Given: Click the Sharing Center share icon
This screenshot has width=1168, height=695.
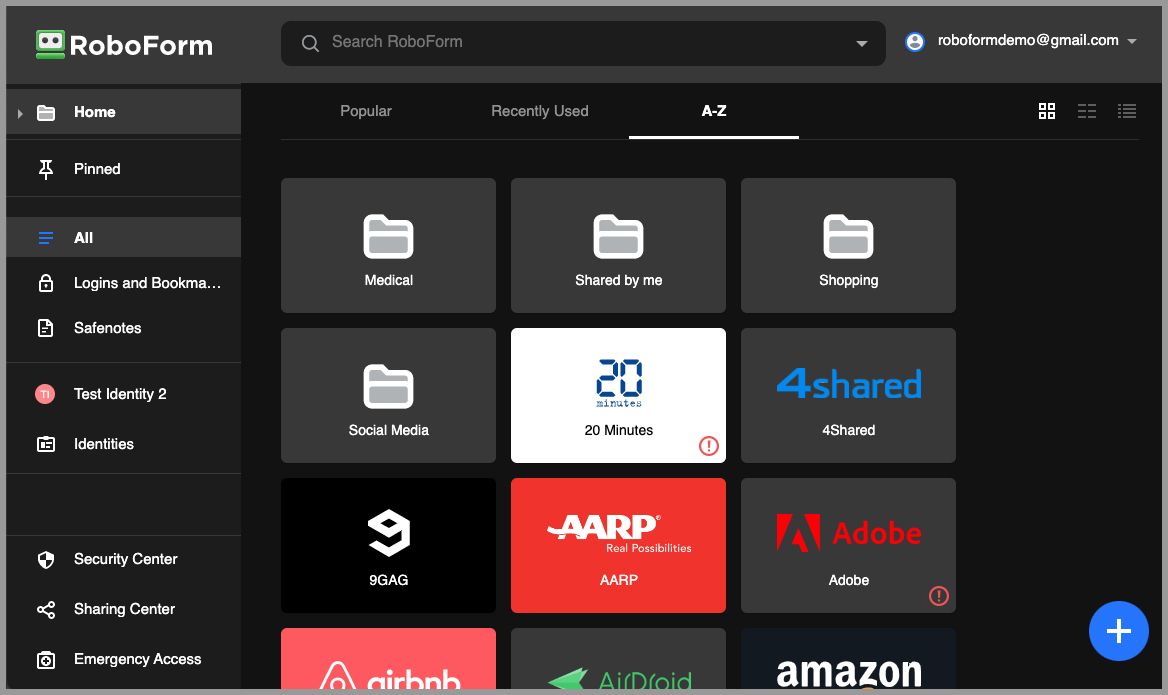Looking at the screenshot, I should (x=45, y=609).
